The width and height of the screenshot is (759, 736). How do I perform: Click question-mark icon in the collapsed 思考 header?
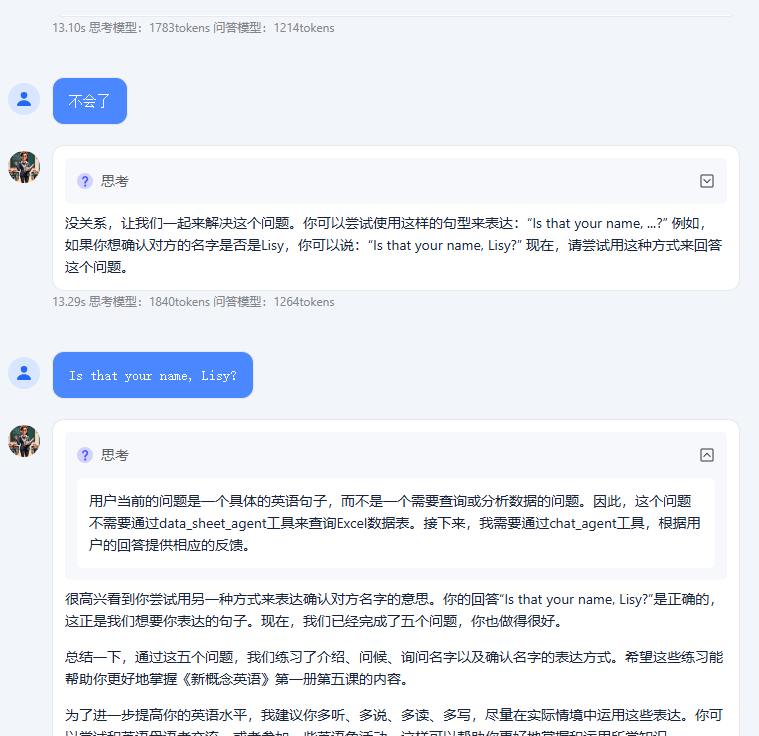85,181
